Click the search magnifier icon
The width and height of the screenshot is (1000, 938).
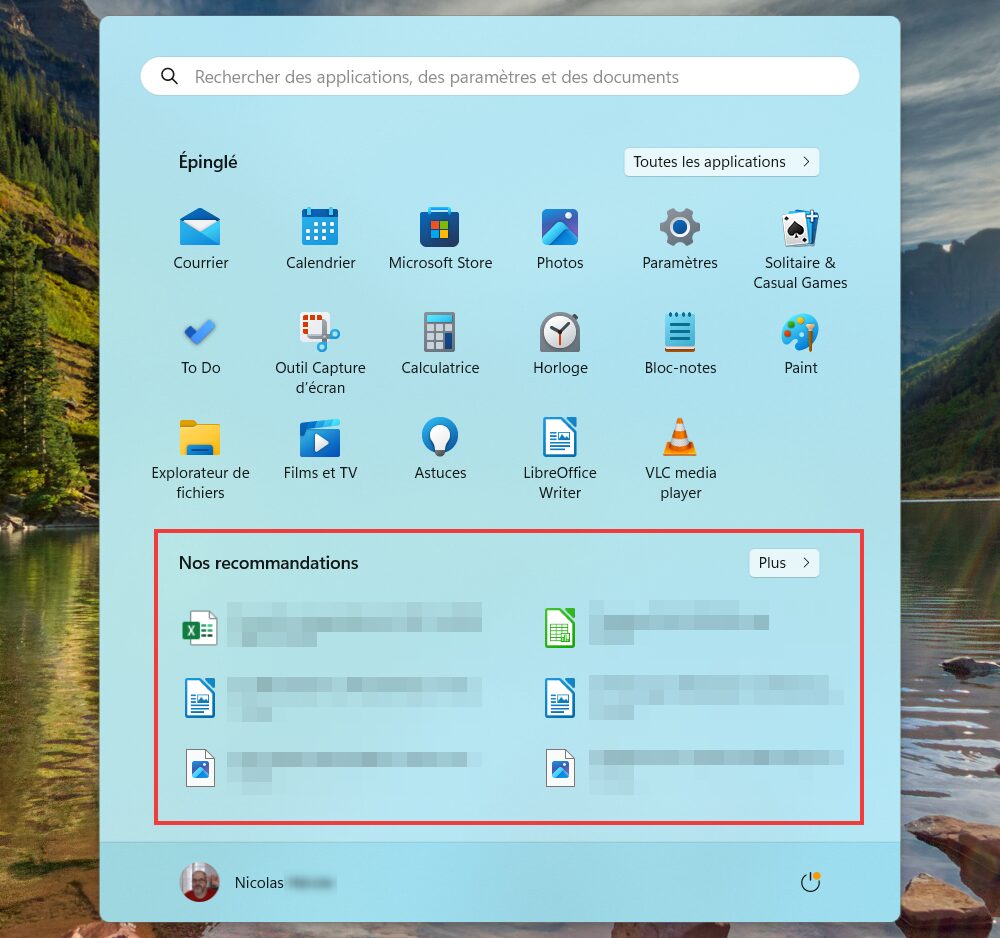(x=169, y=77)
